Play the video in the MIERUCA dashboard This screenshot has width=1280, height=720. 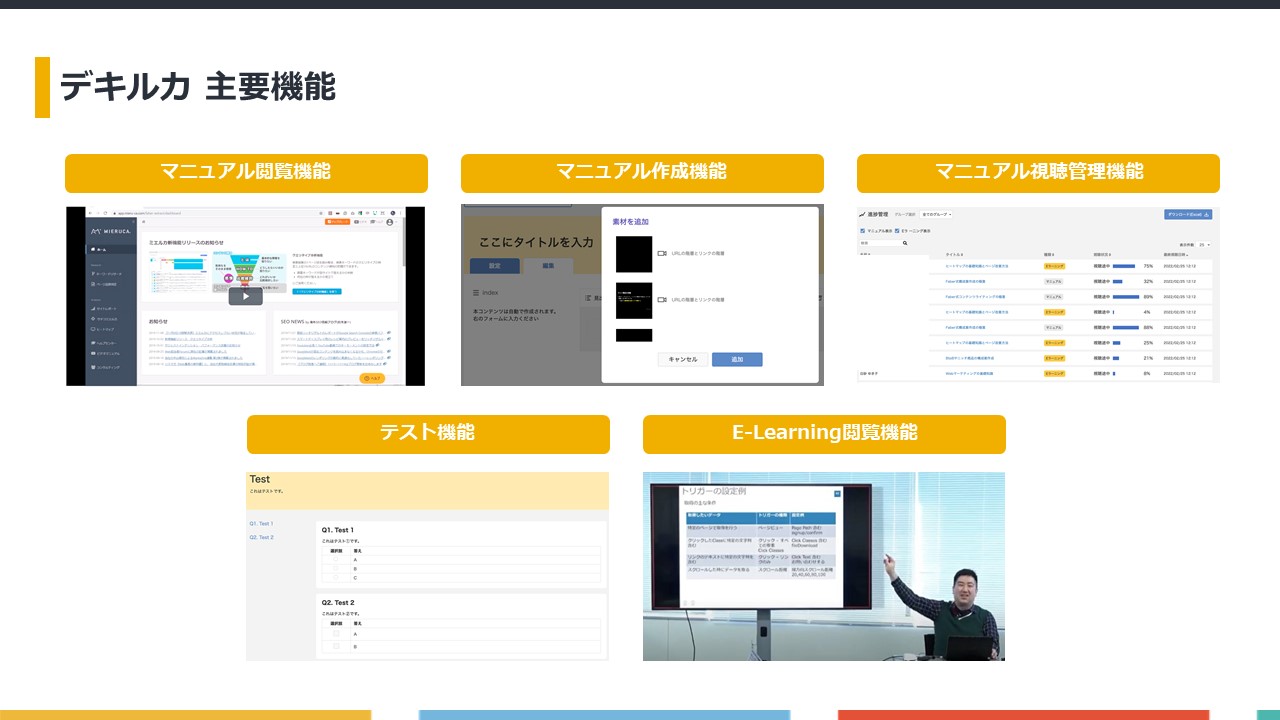pyautogui.click(x=245, y=296)
